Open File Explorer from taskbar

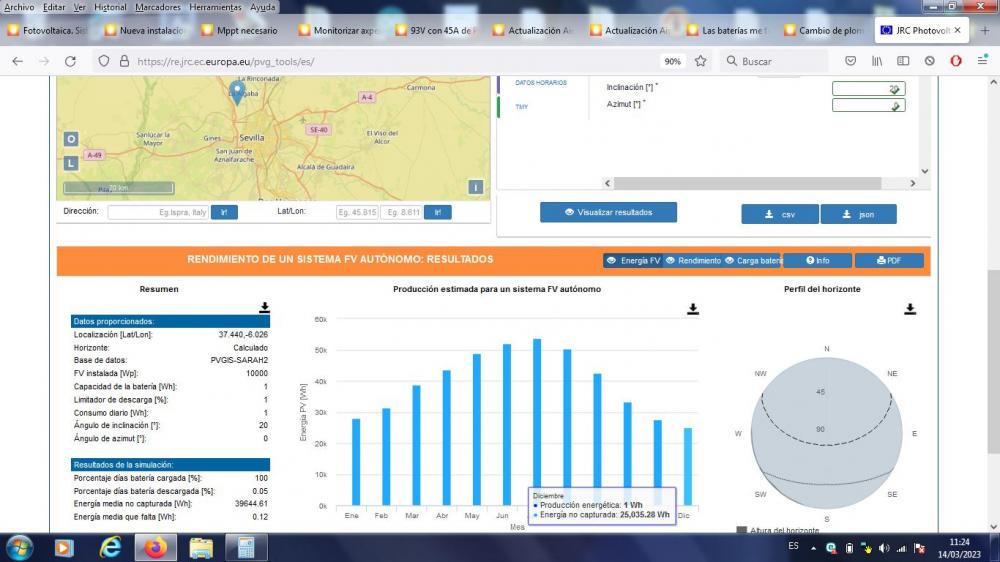(x=201, y=548)
